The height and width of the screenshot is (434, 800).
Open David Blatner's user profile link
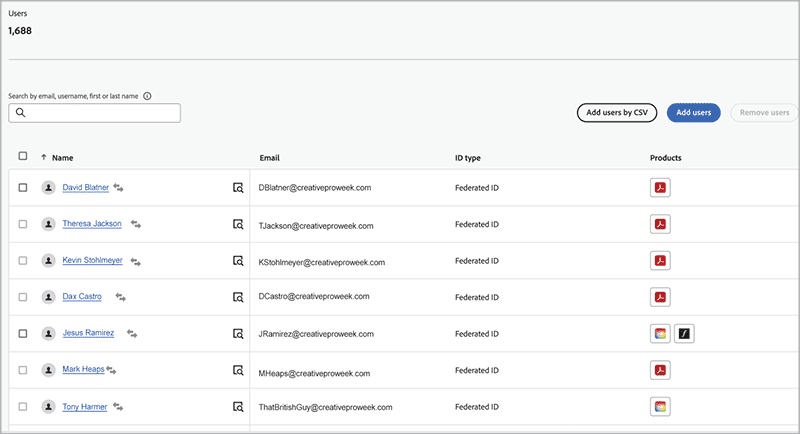[86, 188]
